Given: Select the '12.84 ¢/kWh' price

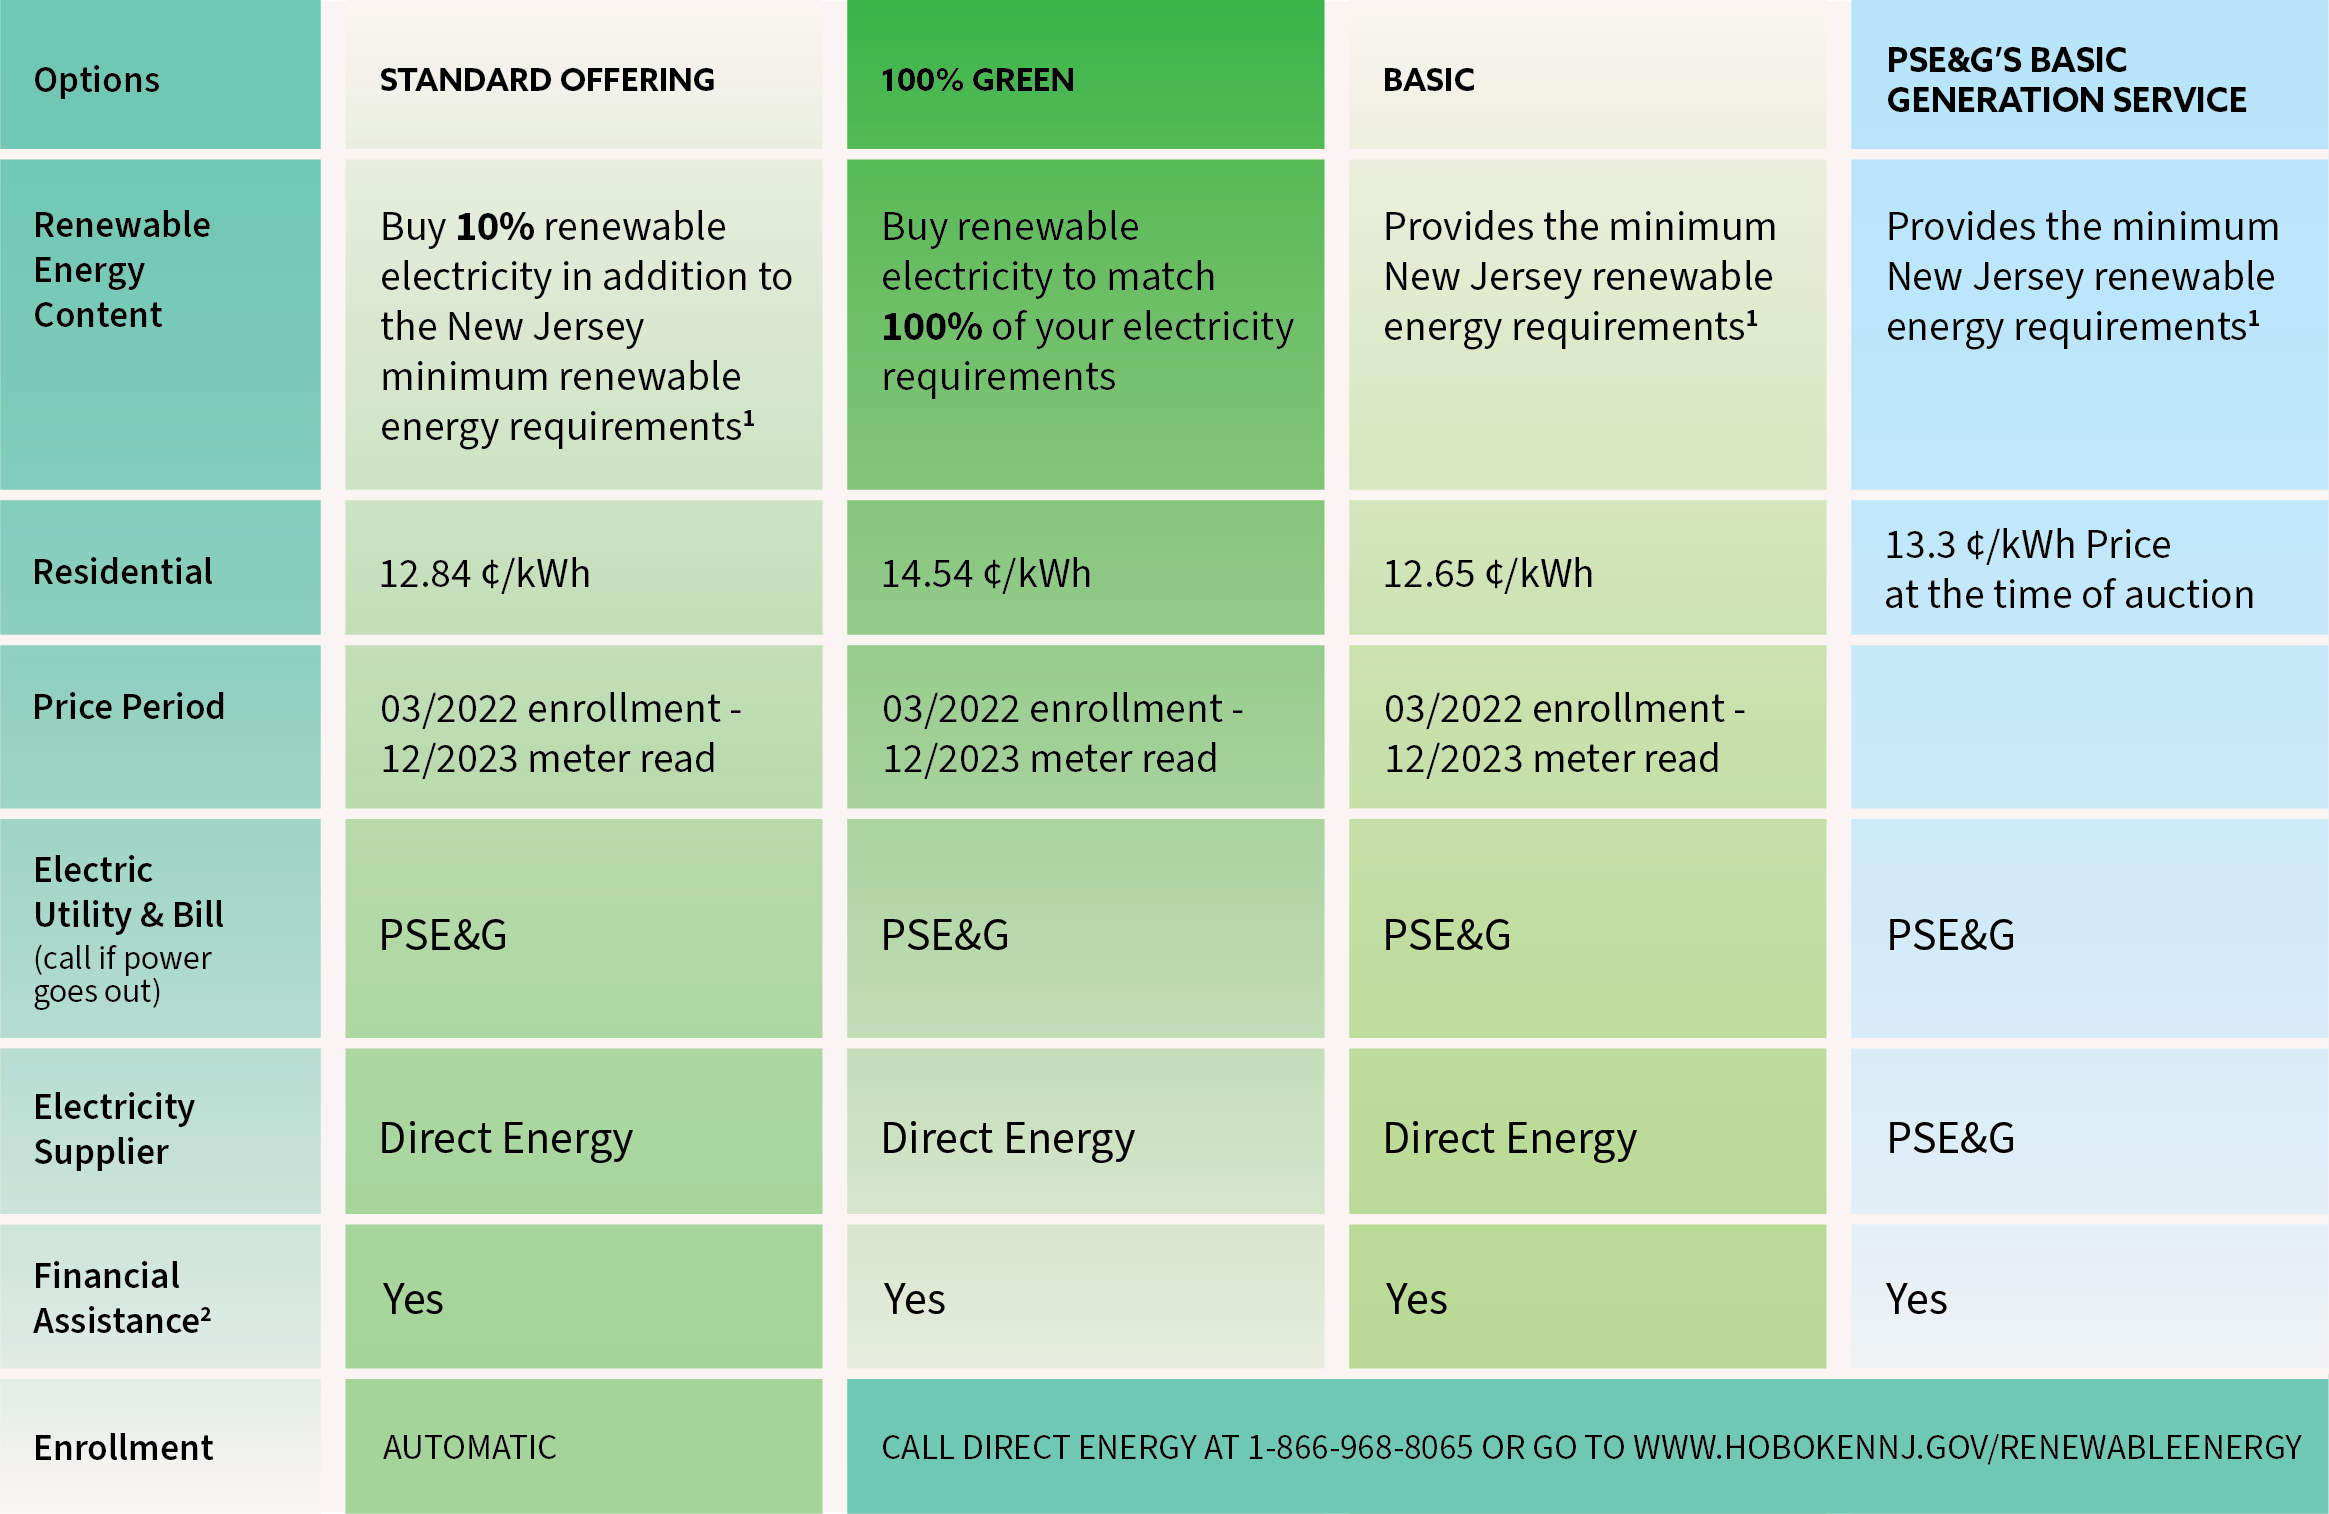Looking at the screenshot, I should [x=584, y=567].
